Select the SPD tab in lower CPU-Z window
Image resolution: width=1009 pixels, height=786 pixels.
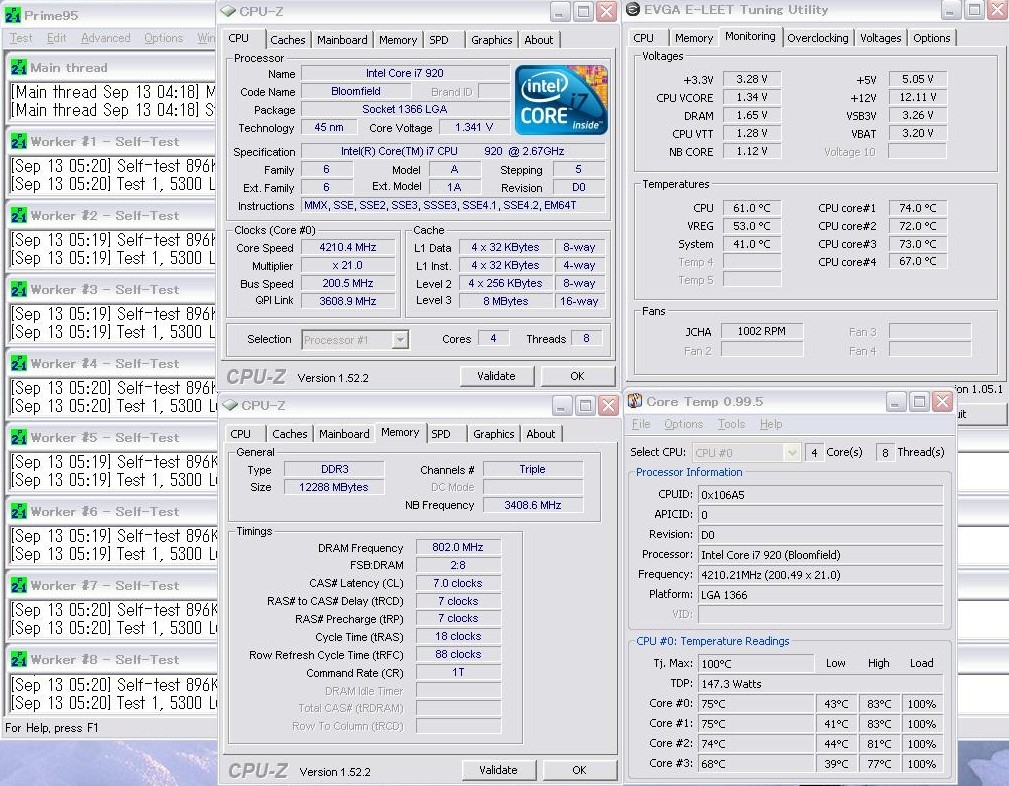[x=441, y=434]
